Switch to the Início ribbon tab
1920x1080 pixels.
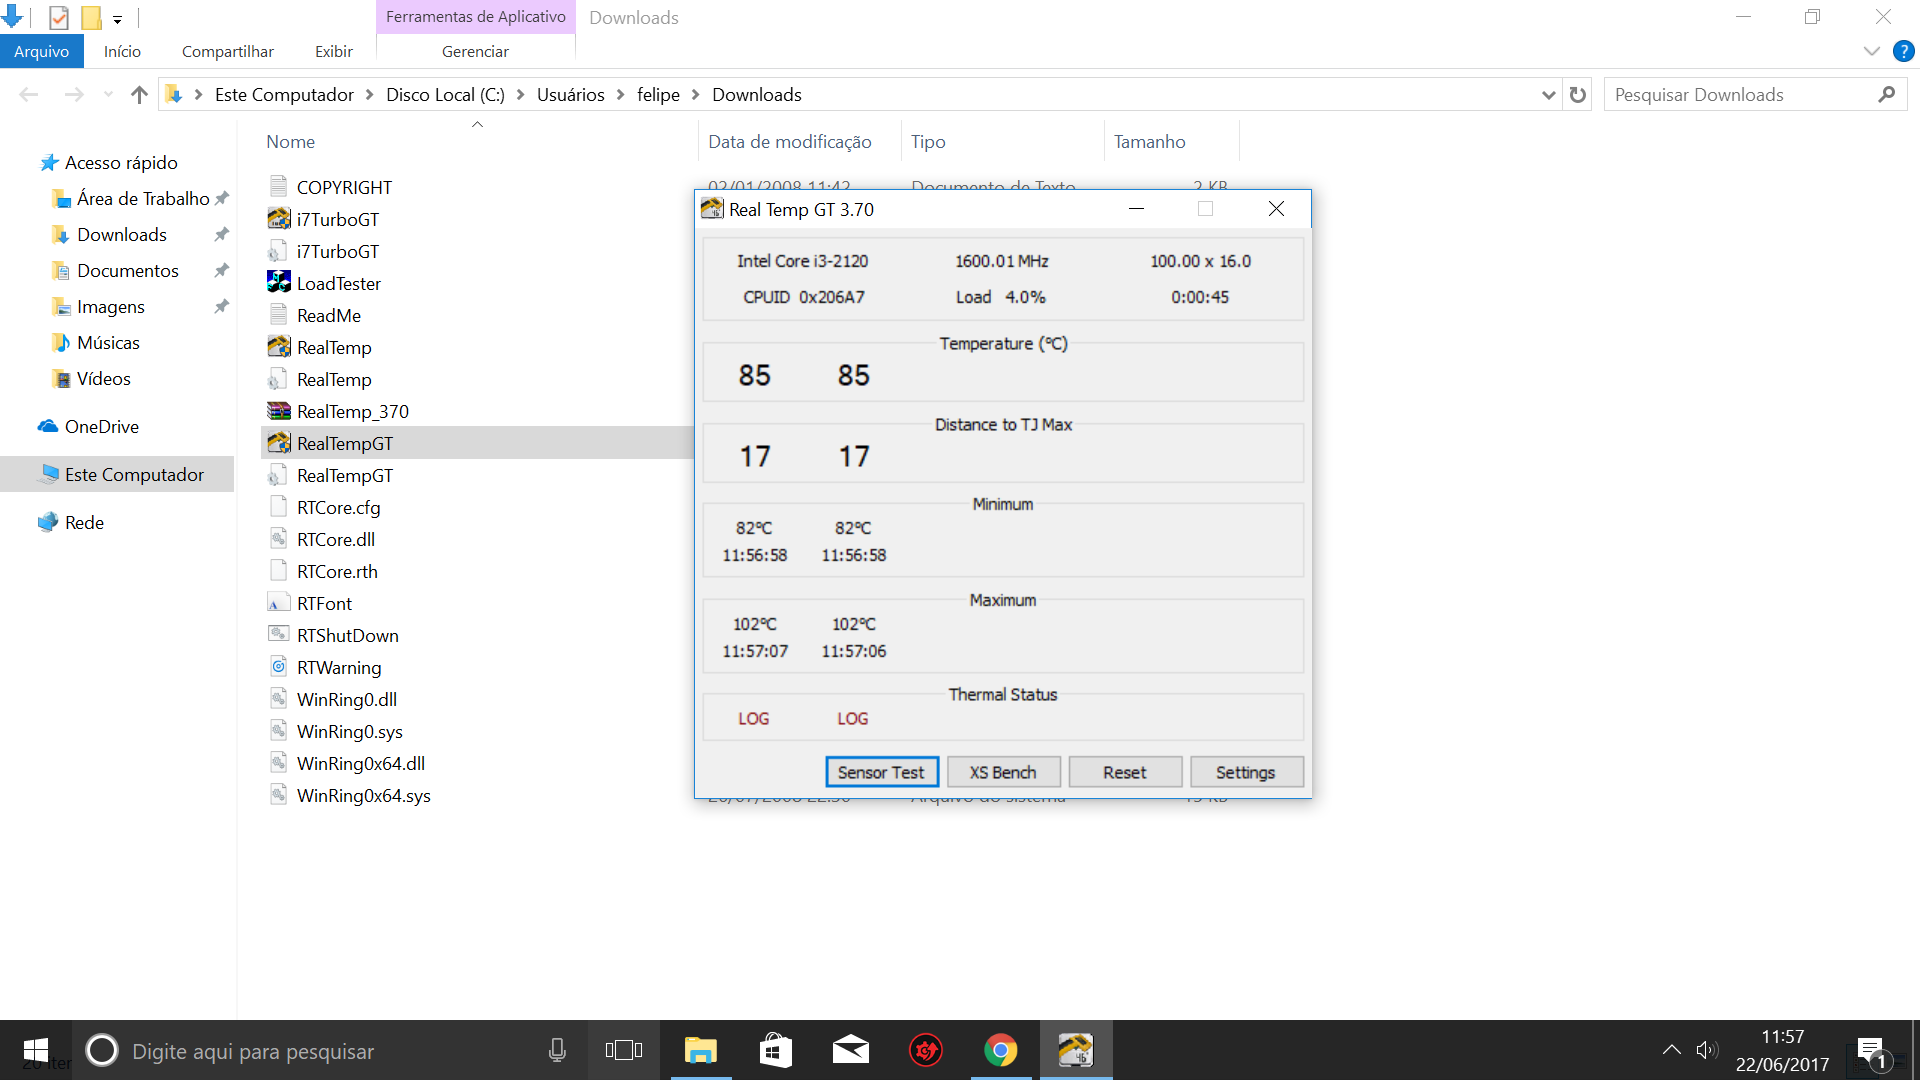tap(122, 51)
